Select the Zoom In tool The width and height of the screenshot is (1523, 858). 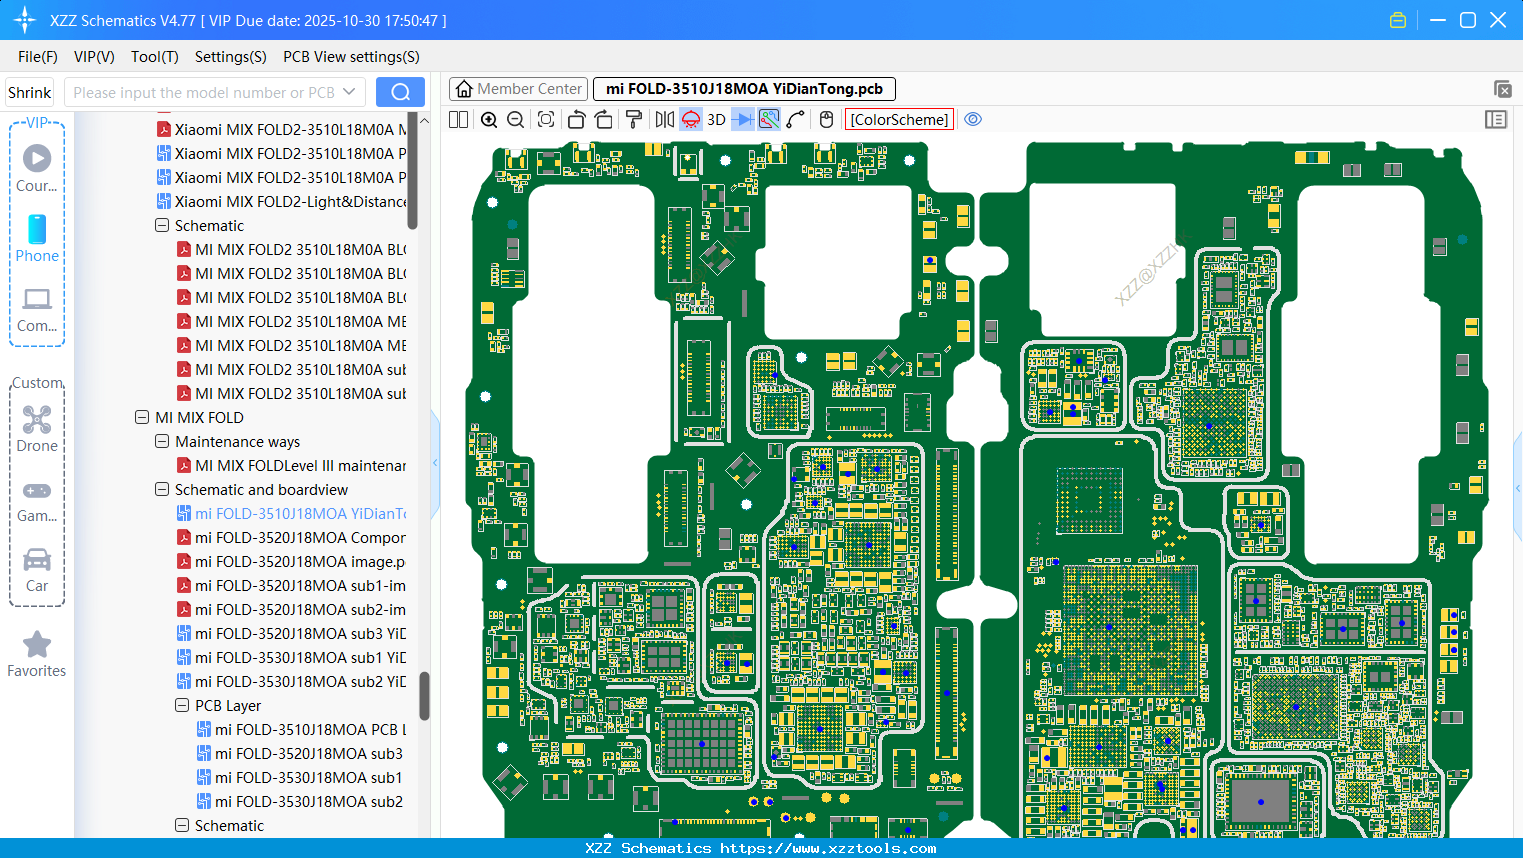pyautogui.click(x=489, y=119)
